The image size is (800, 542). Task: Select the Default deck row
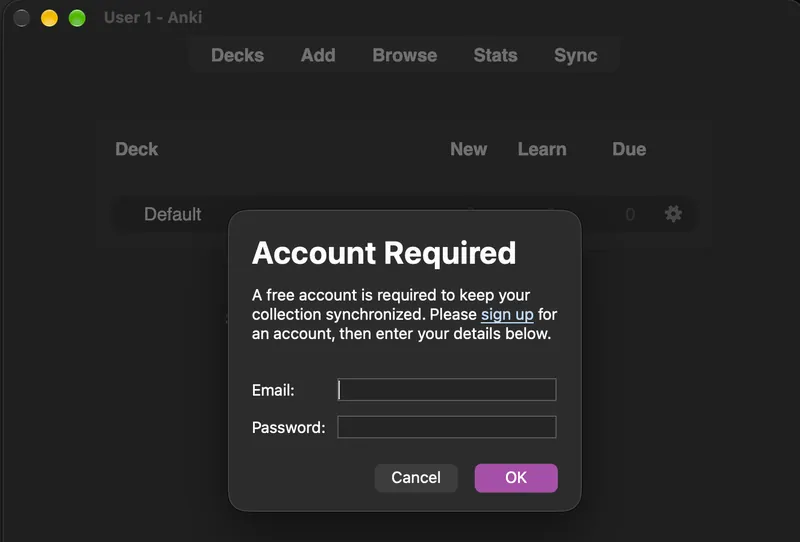[x=404, y=214]
